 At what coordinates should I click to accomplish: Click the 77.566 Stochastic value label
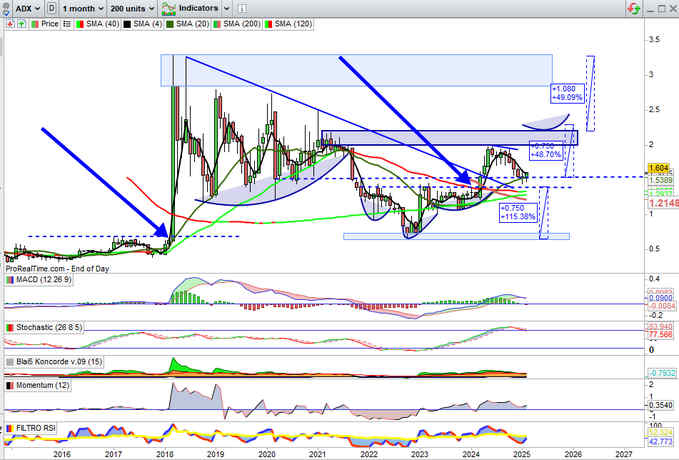(660, 334)
